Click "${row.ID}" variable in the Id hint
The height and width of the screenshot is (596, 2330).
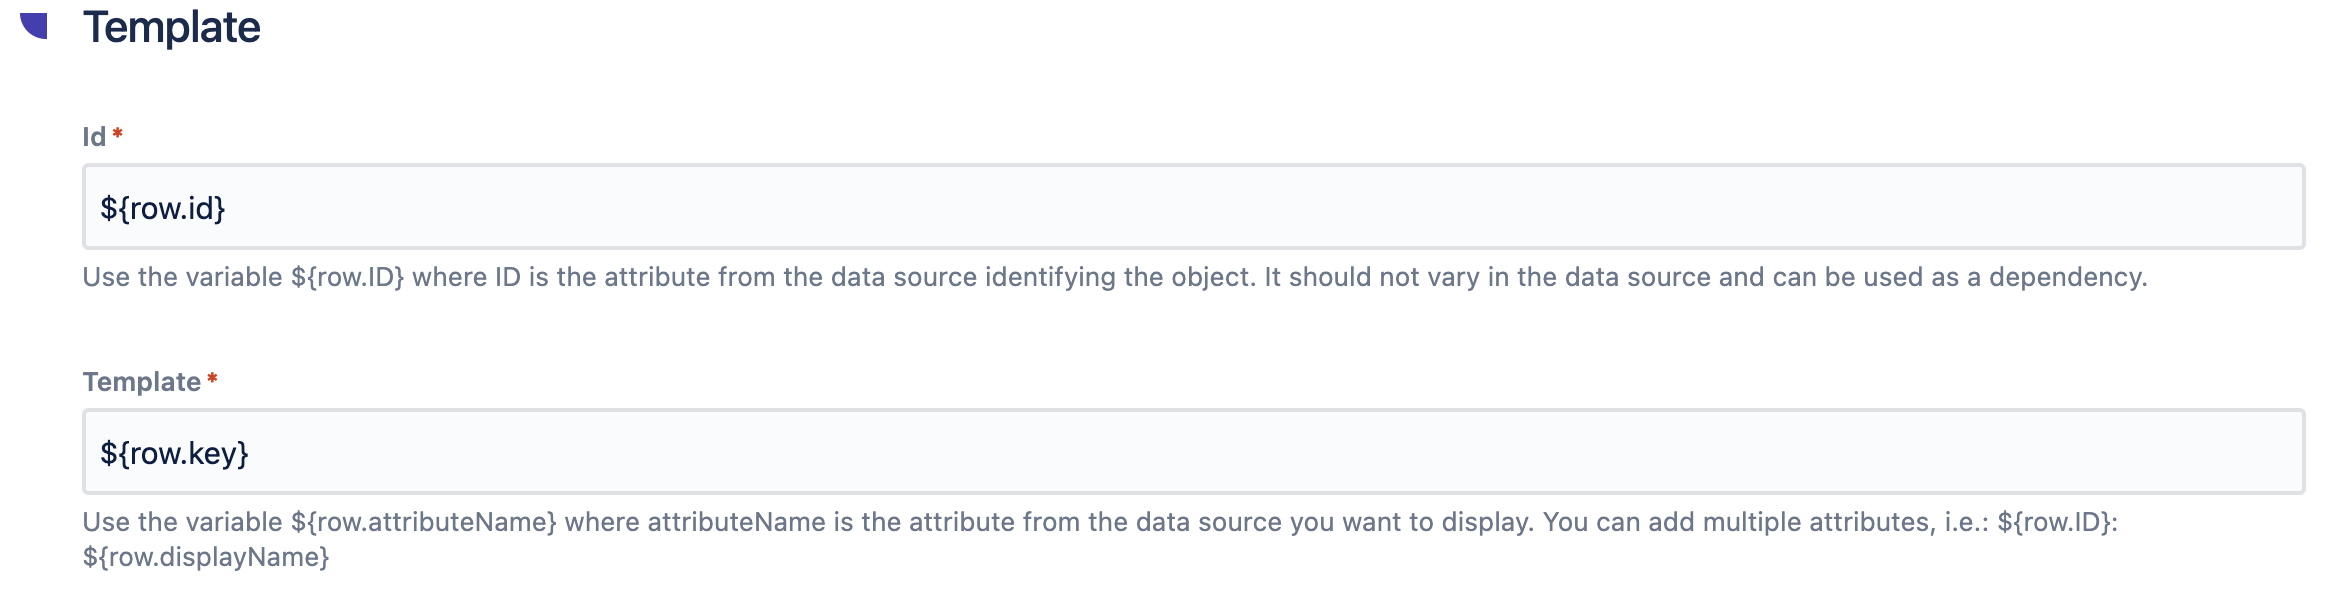[347, 277]
